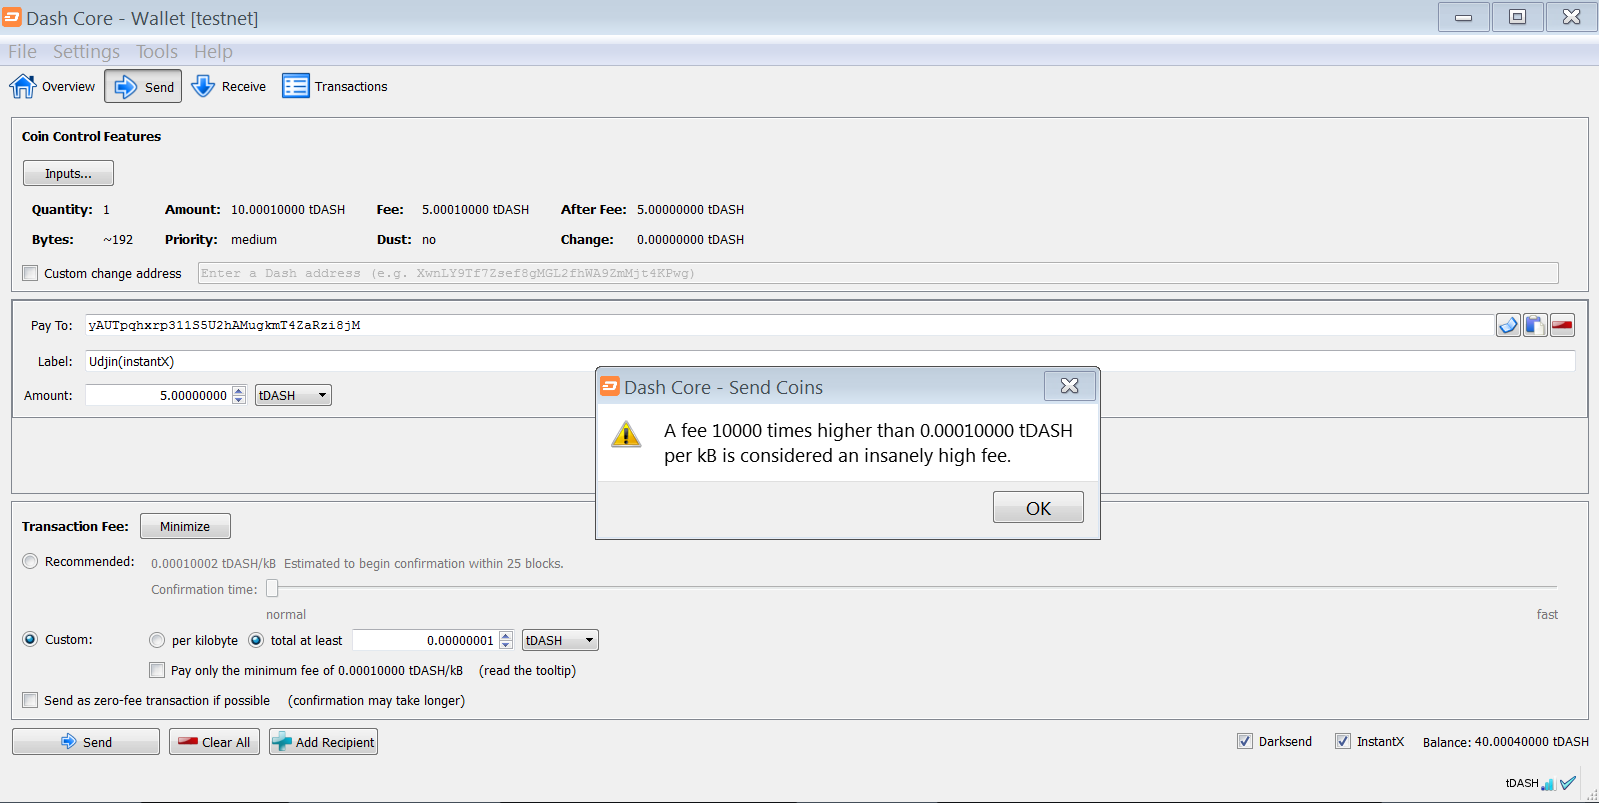Maximize the Dash Core window
This screenshot has height=803, width=1599.
pyautogui.click(x=1517, y=17)
